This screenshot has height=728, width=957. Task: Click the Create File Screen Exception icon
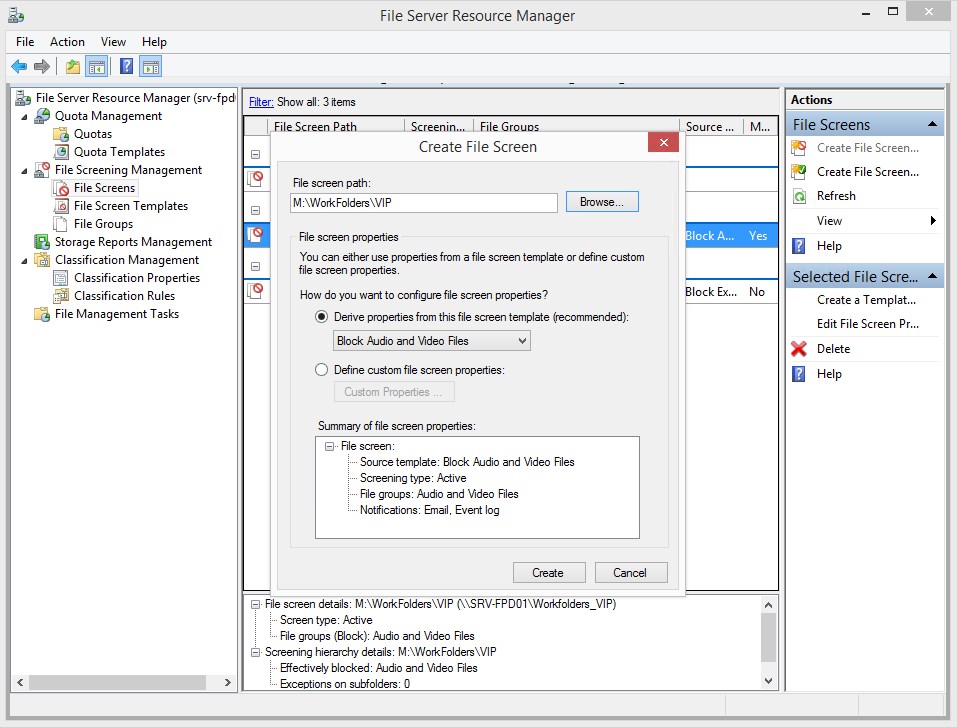click(x=799, y=147)
